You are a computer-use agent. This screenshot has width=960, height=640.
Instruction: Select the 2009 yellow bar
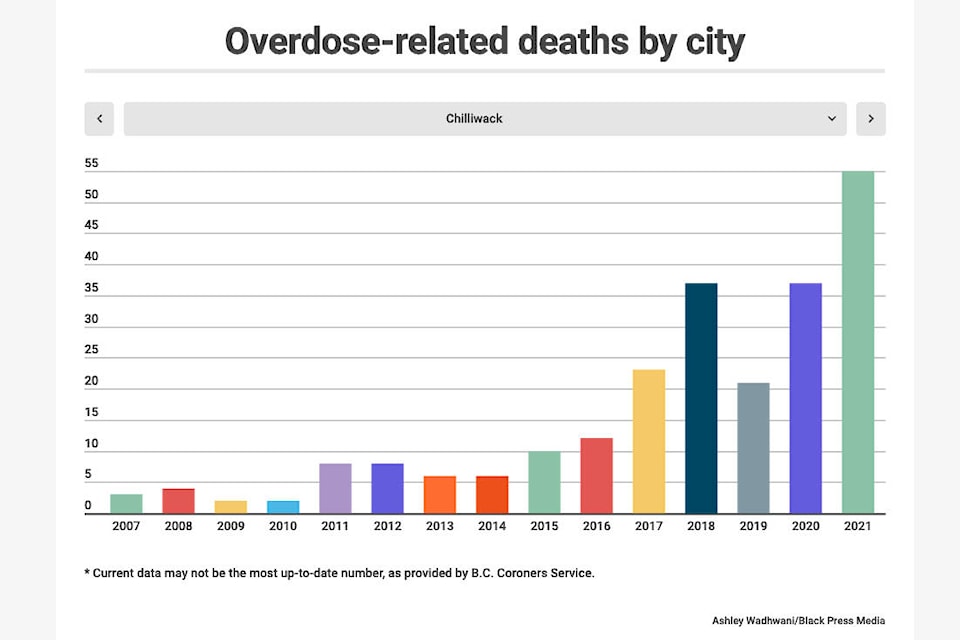pyautogui.click(x=231, y=507)
